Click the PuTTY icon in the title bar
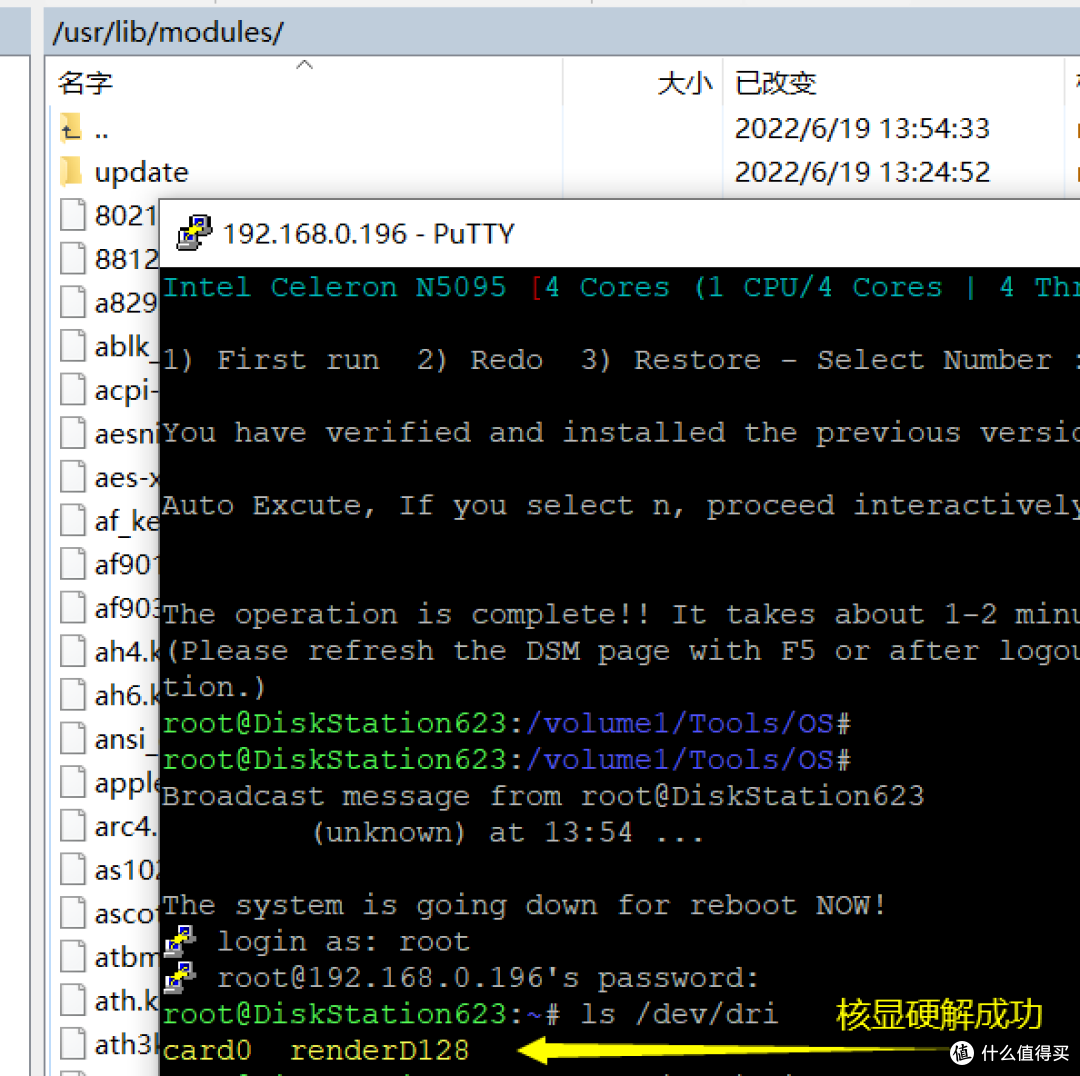This screenshot has height=1076, width=1080. (194, 233)
